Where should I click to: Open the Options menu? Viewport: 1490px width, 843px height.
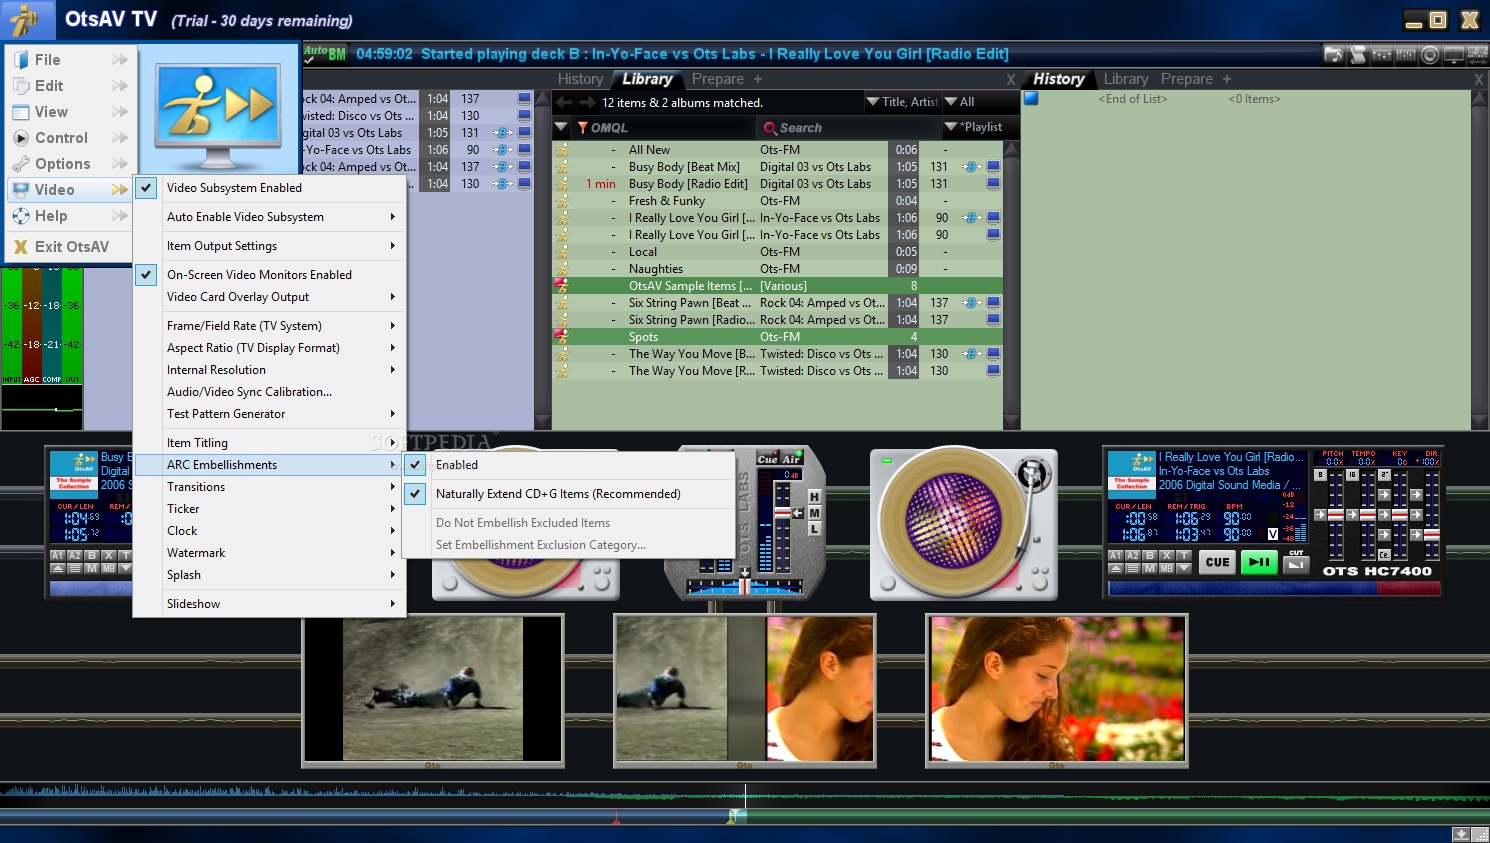pos(70,164)
